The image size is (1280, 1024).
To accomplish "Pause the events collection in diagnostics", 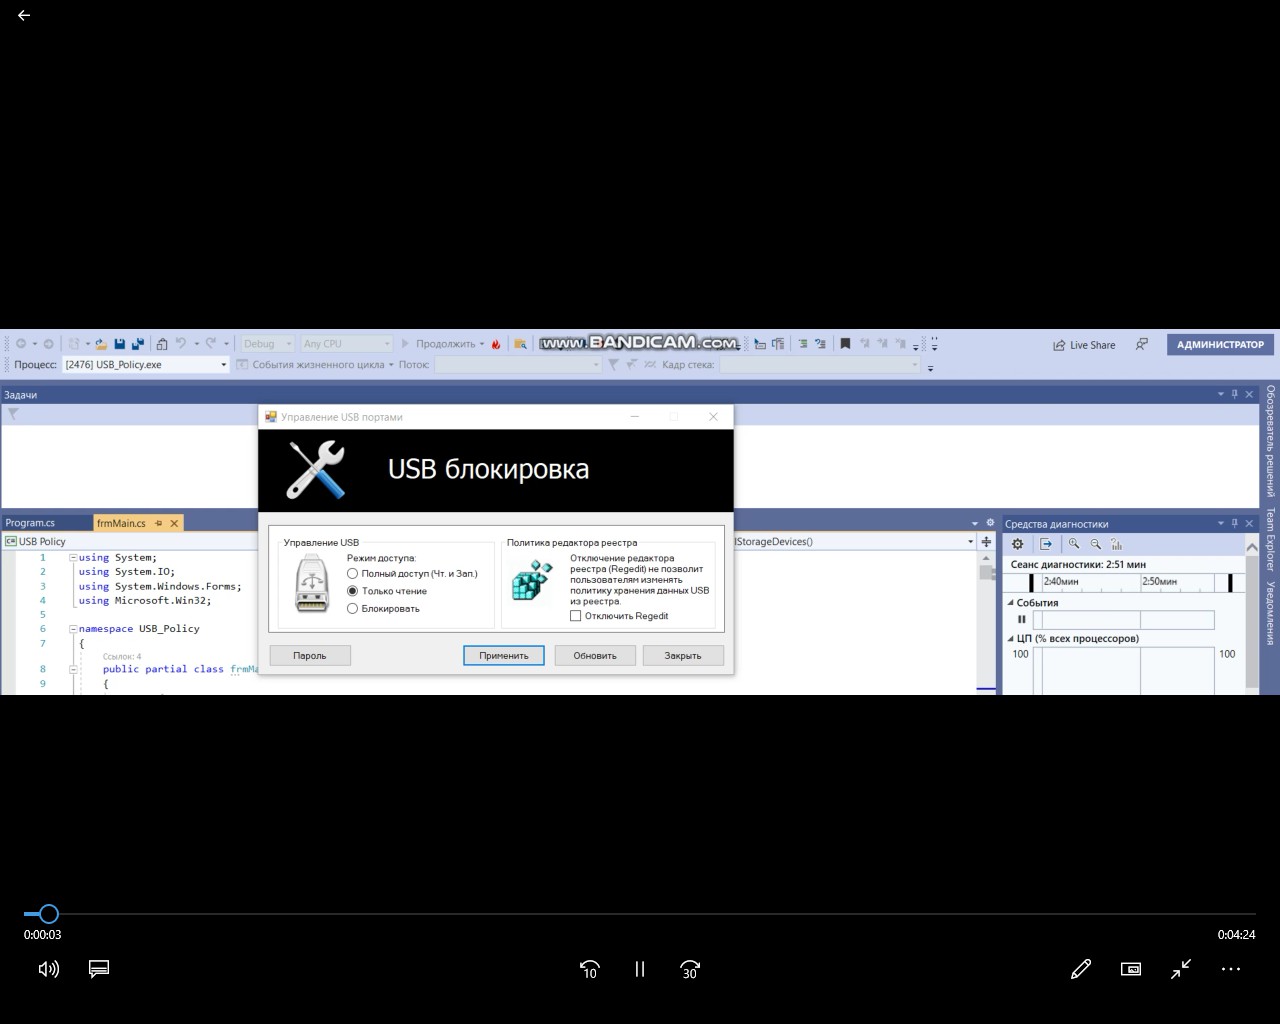I will (1021, 620).
